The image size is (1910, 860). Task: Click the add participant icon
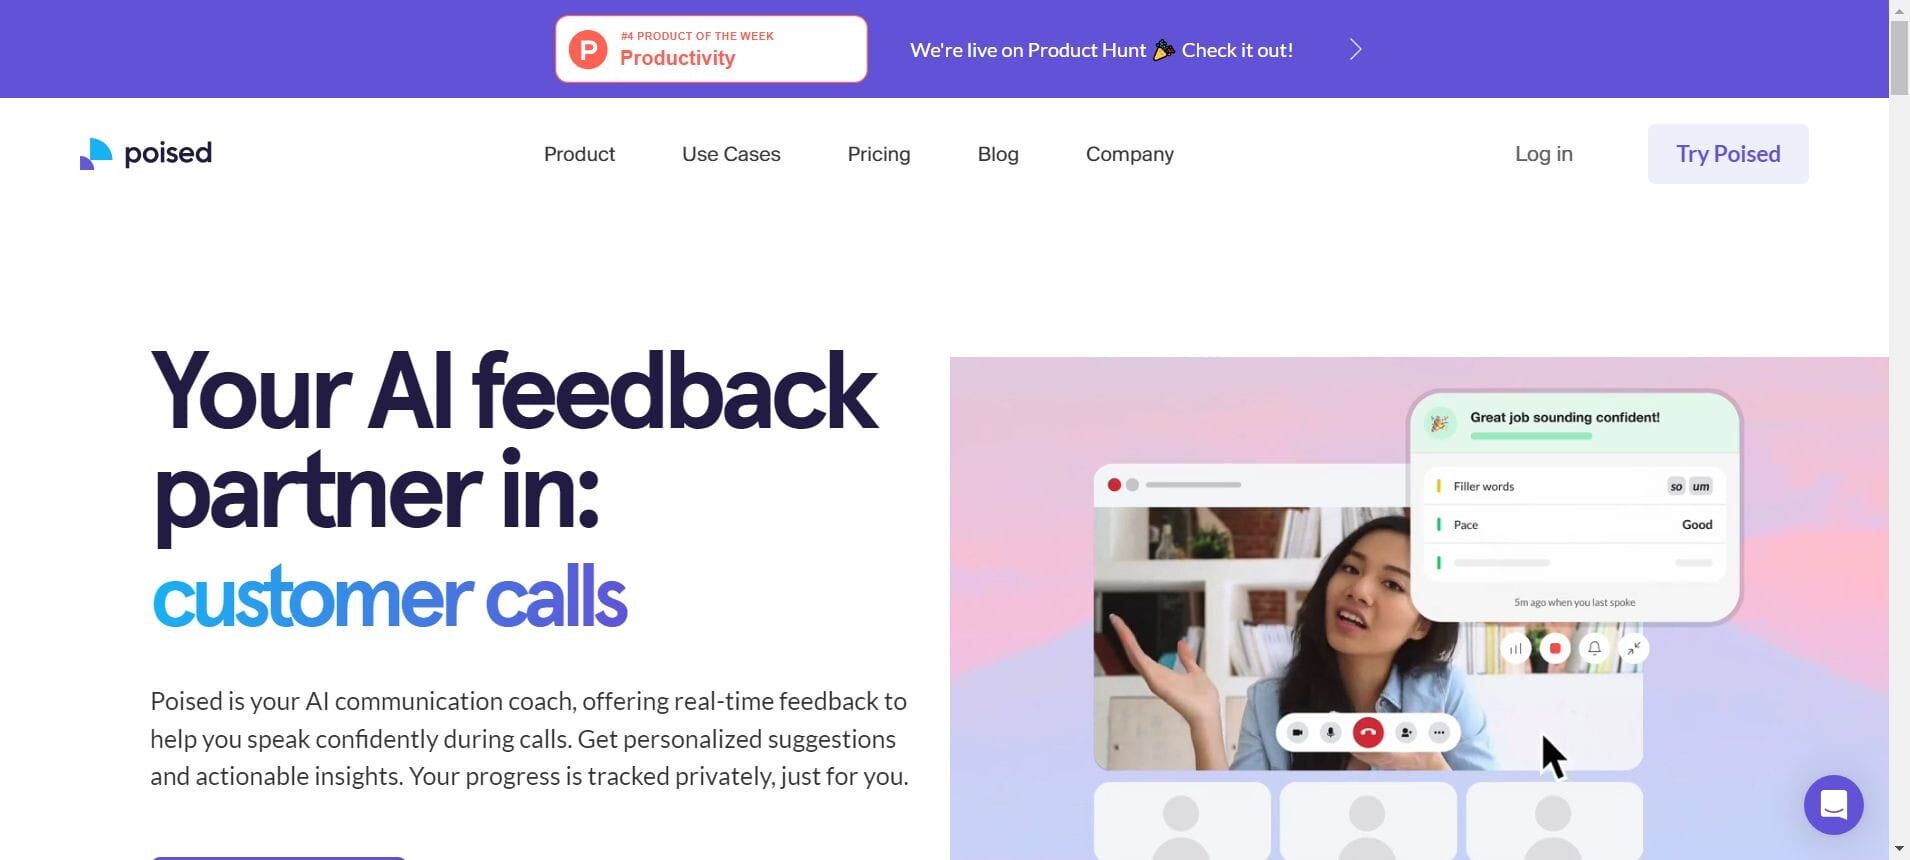pyautogui.click(x=1406, y=733)
